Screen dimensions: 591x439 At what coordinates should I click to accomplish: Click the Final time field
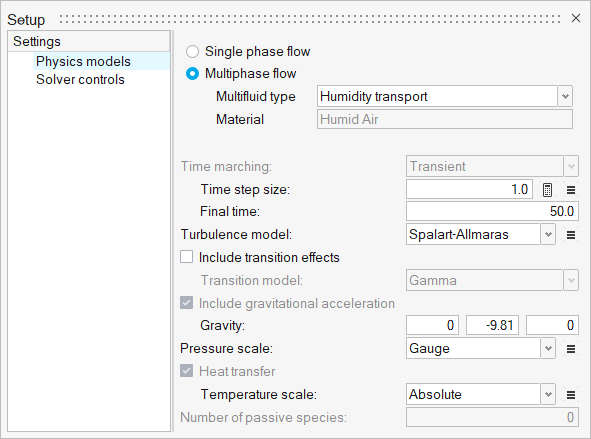[492, 211]
